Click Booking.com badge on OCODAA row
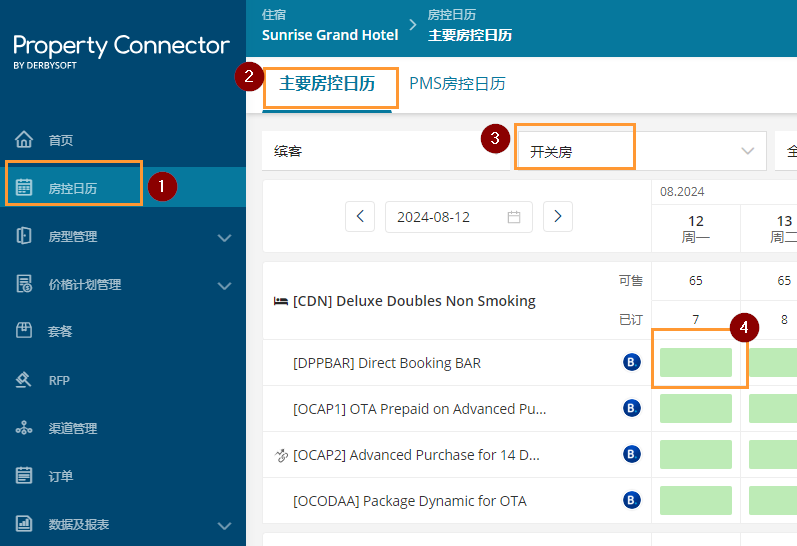Image resolution: width=797 pixels, height=546 pixels. tap(632, 500)
